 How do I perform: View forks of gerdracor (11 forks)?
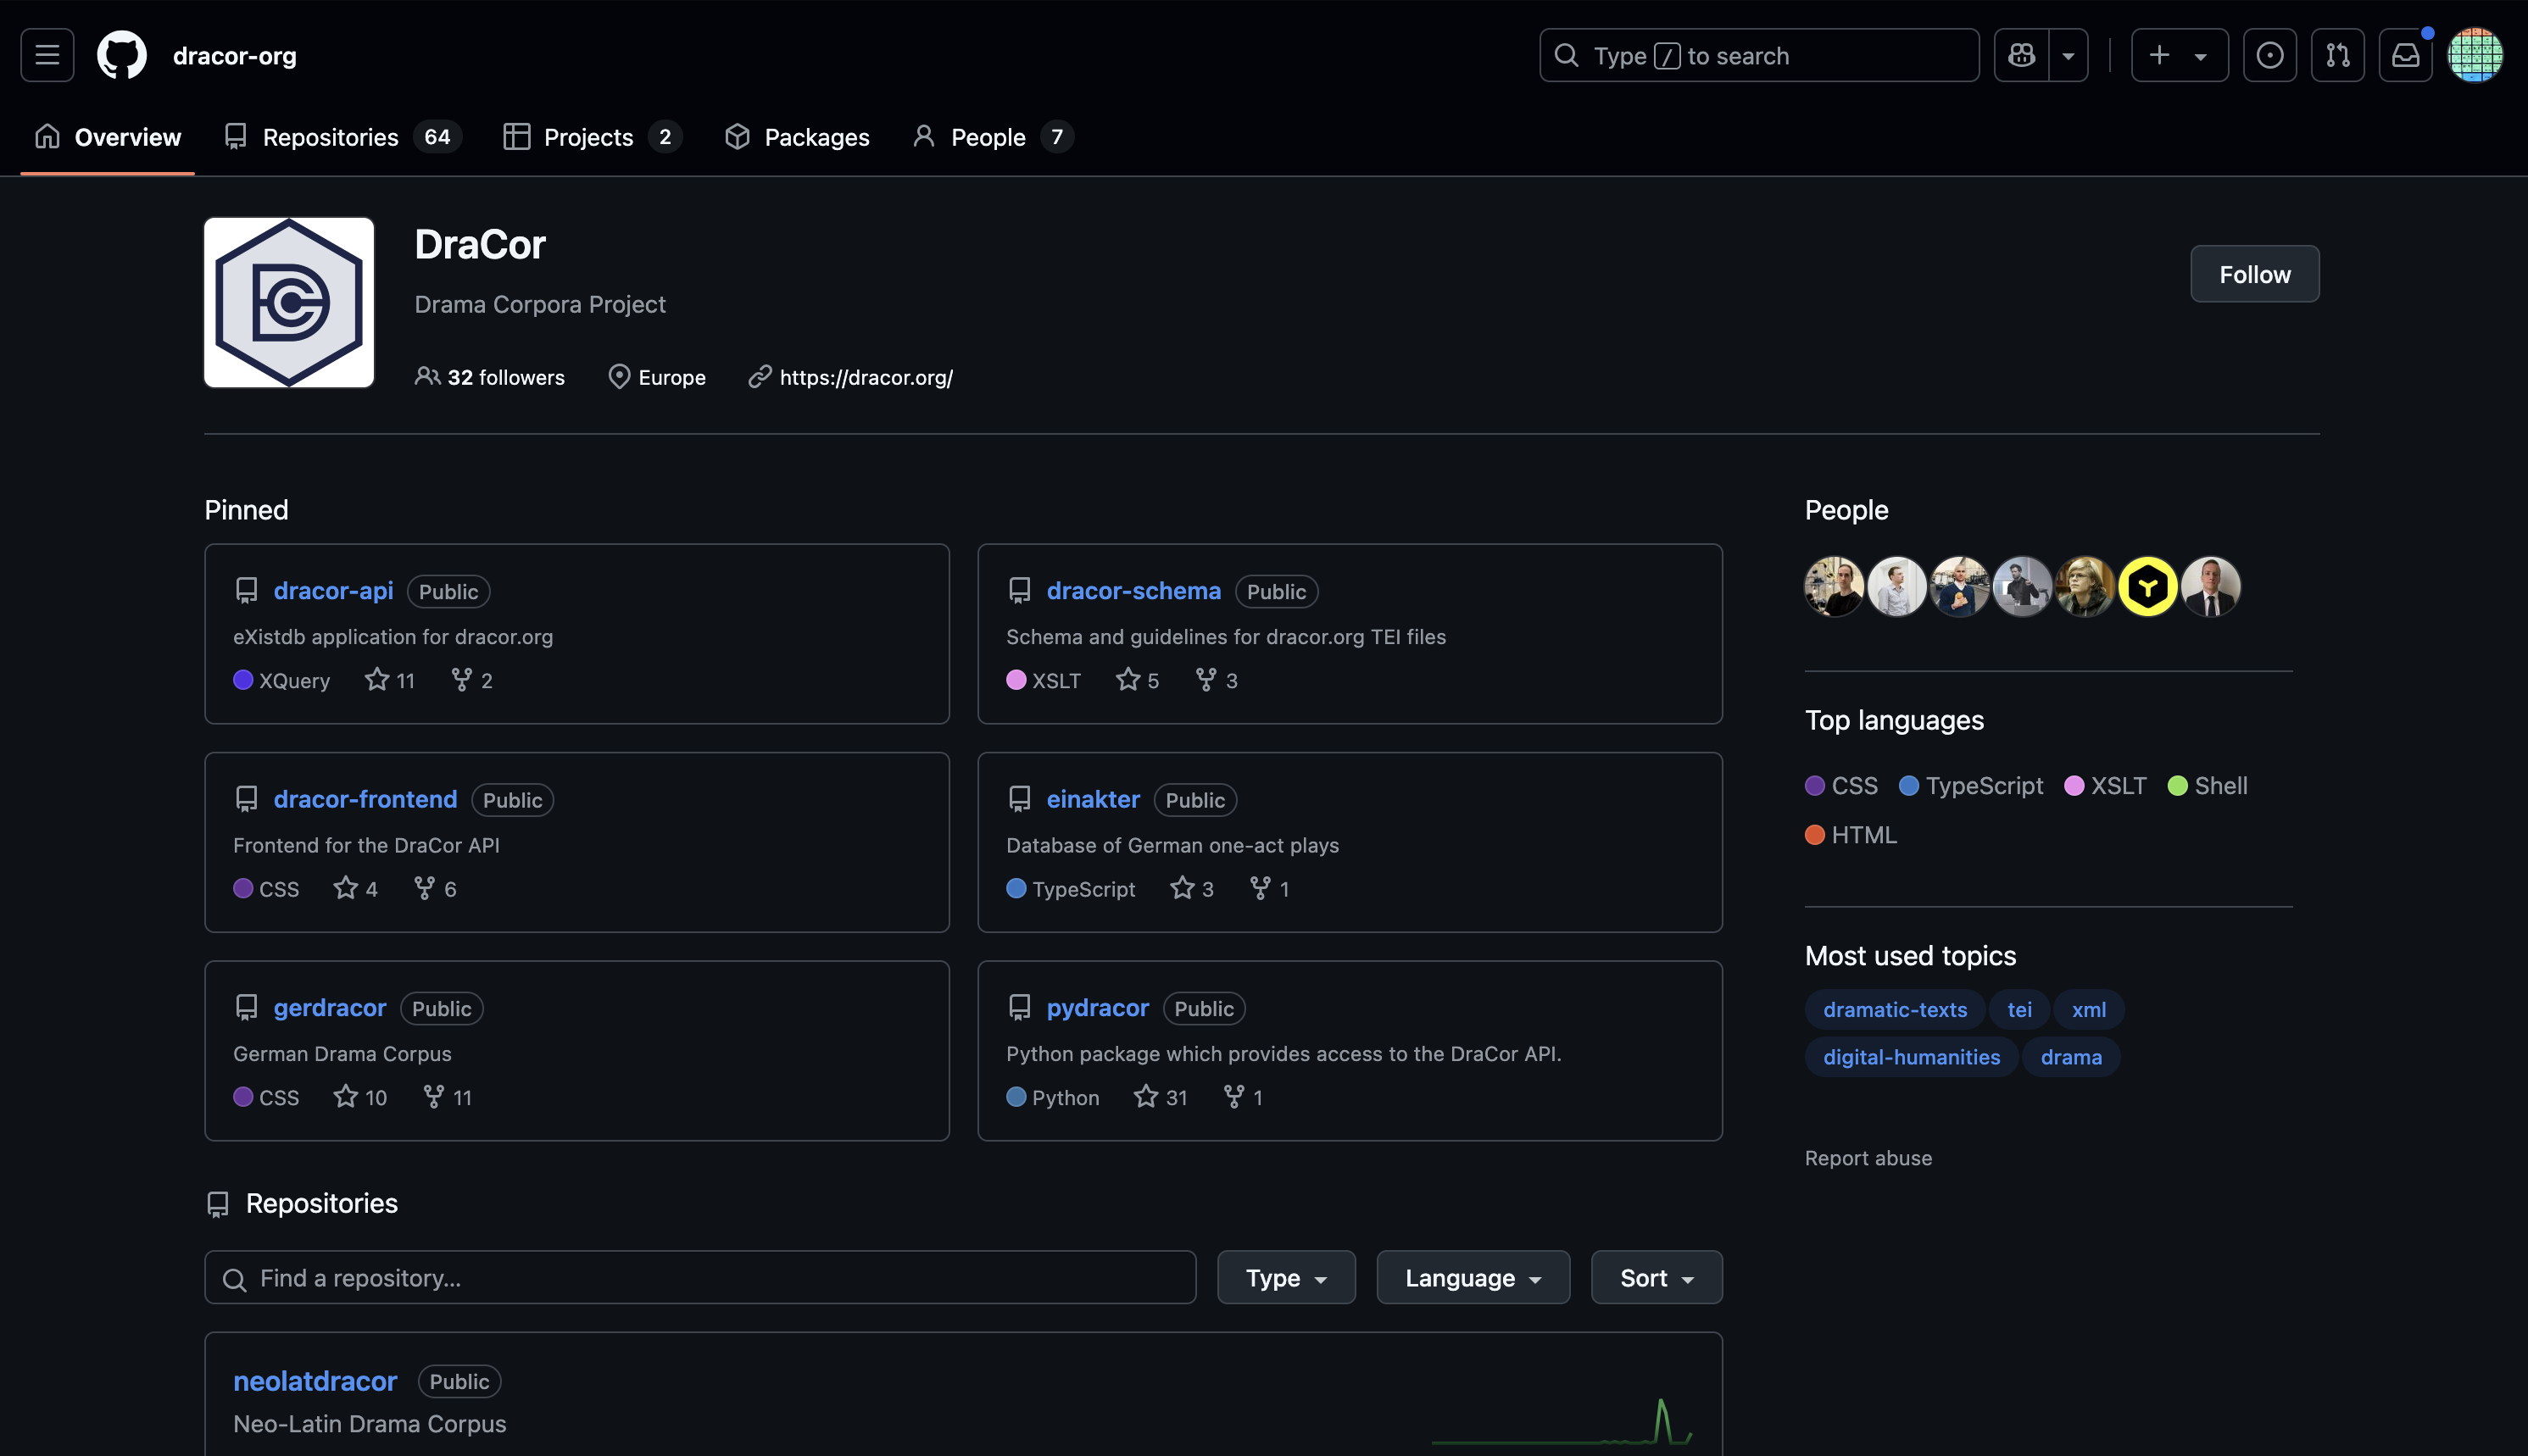pos(447,1097)
